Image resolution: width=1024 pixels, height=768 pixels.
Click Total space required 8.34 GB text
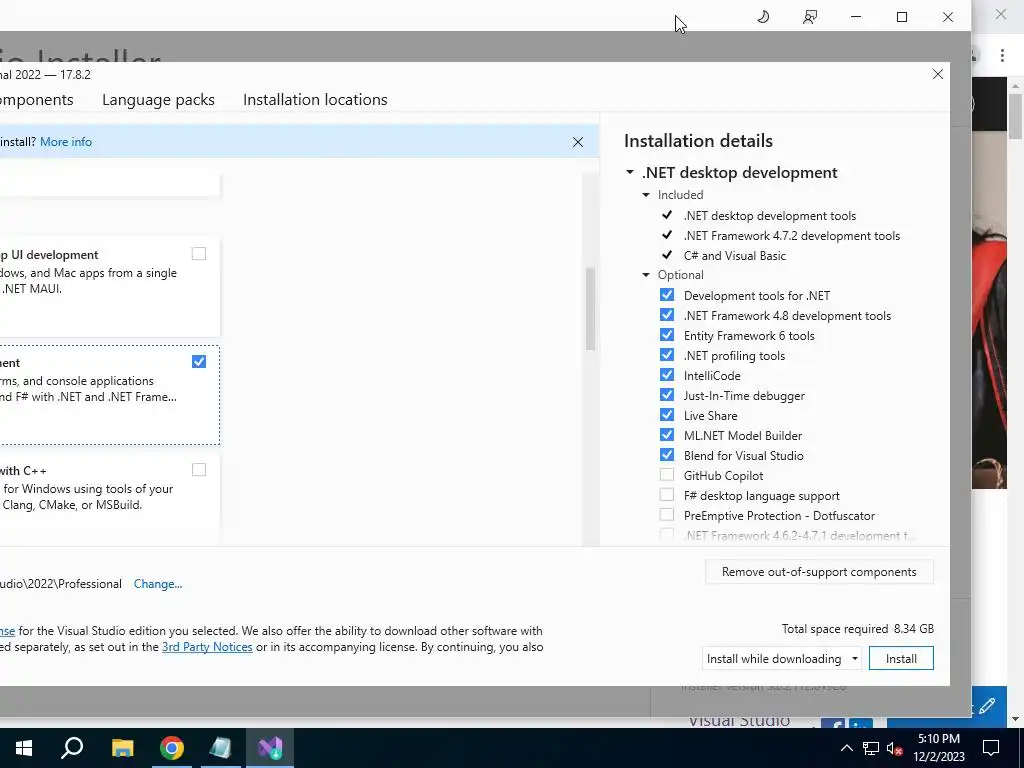857,629
